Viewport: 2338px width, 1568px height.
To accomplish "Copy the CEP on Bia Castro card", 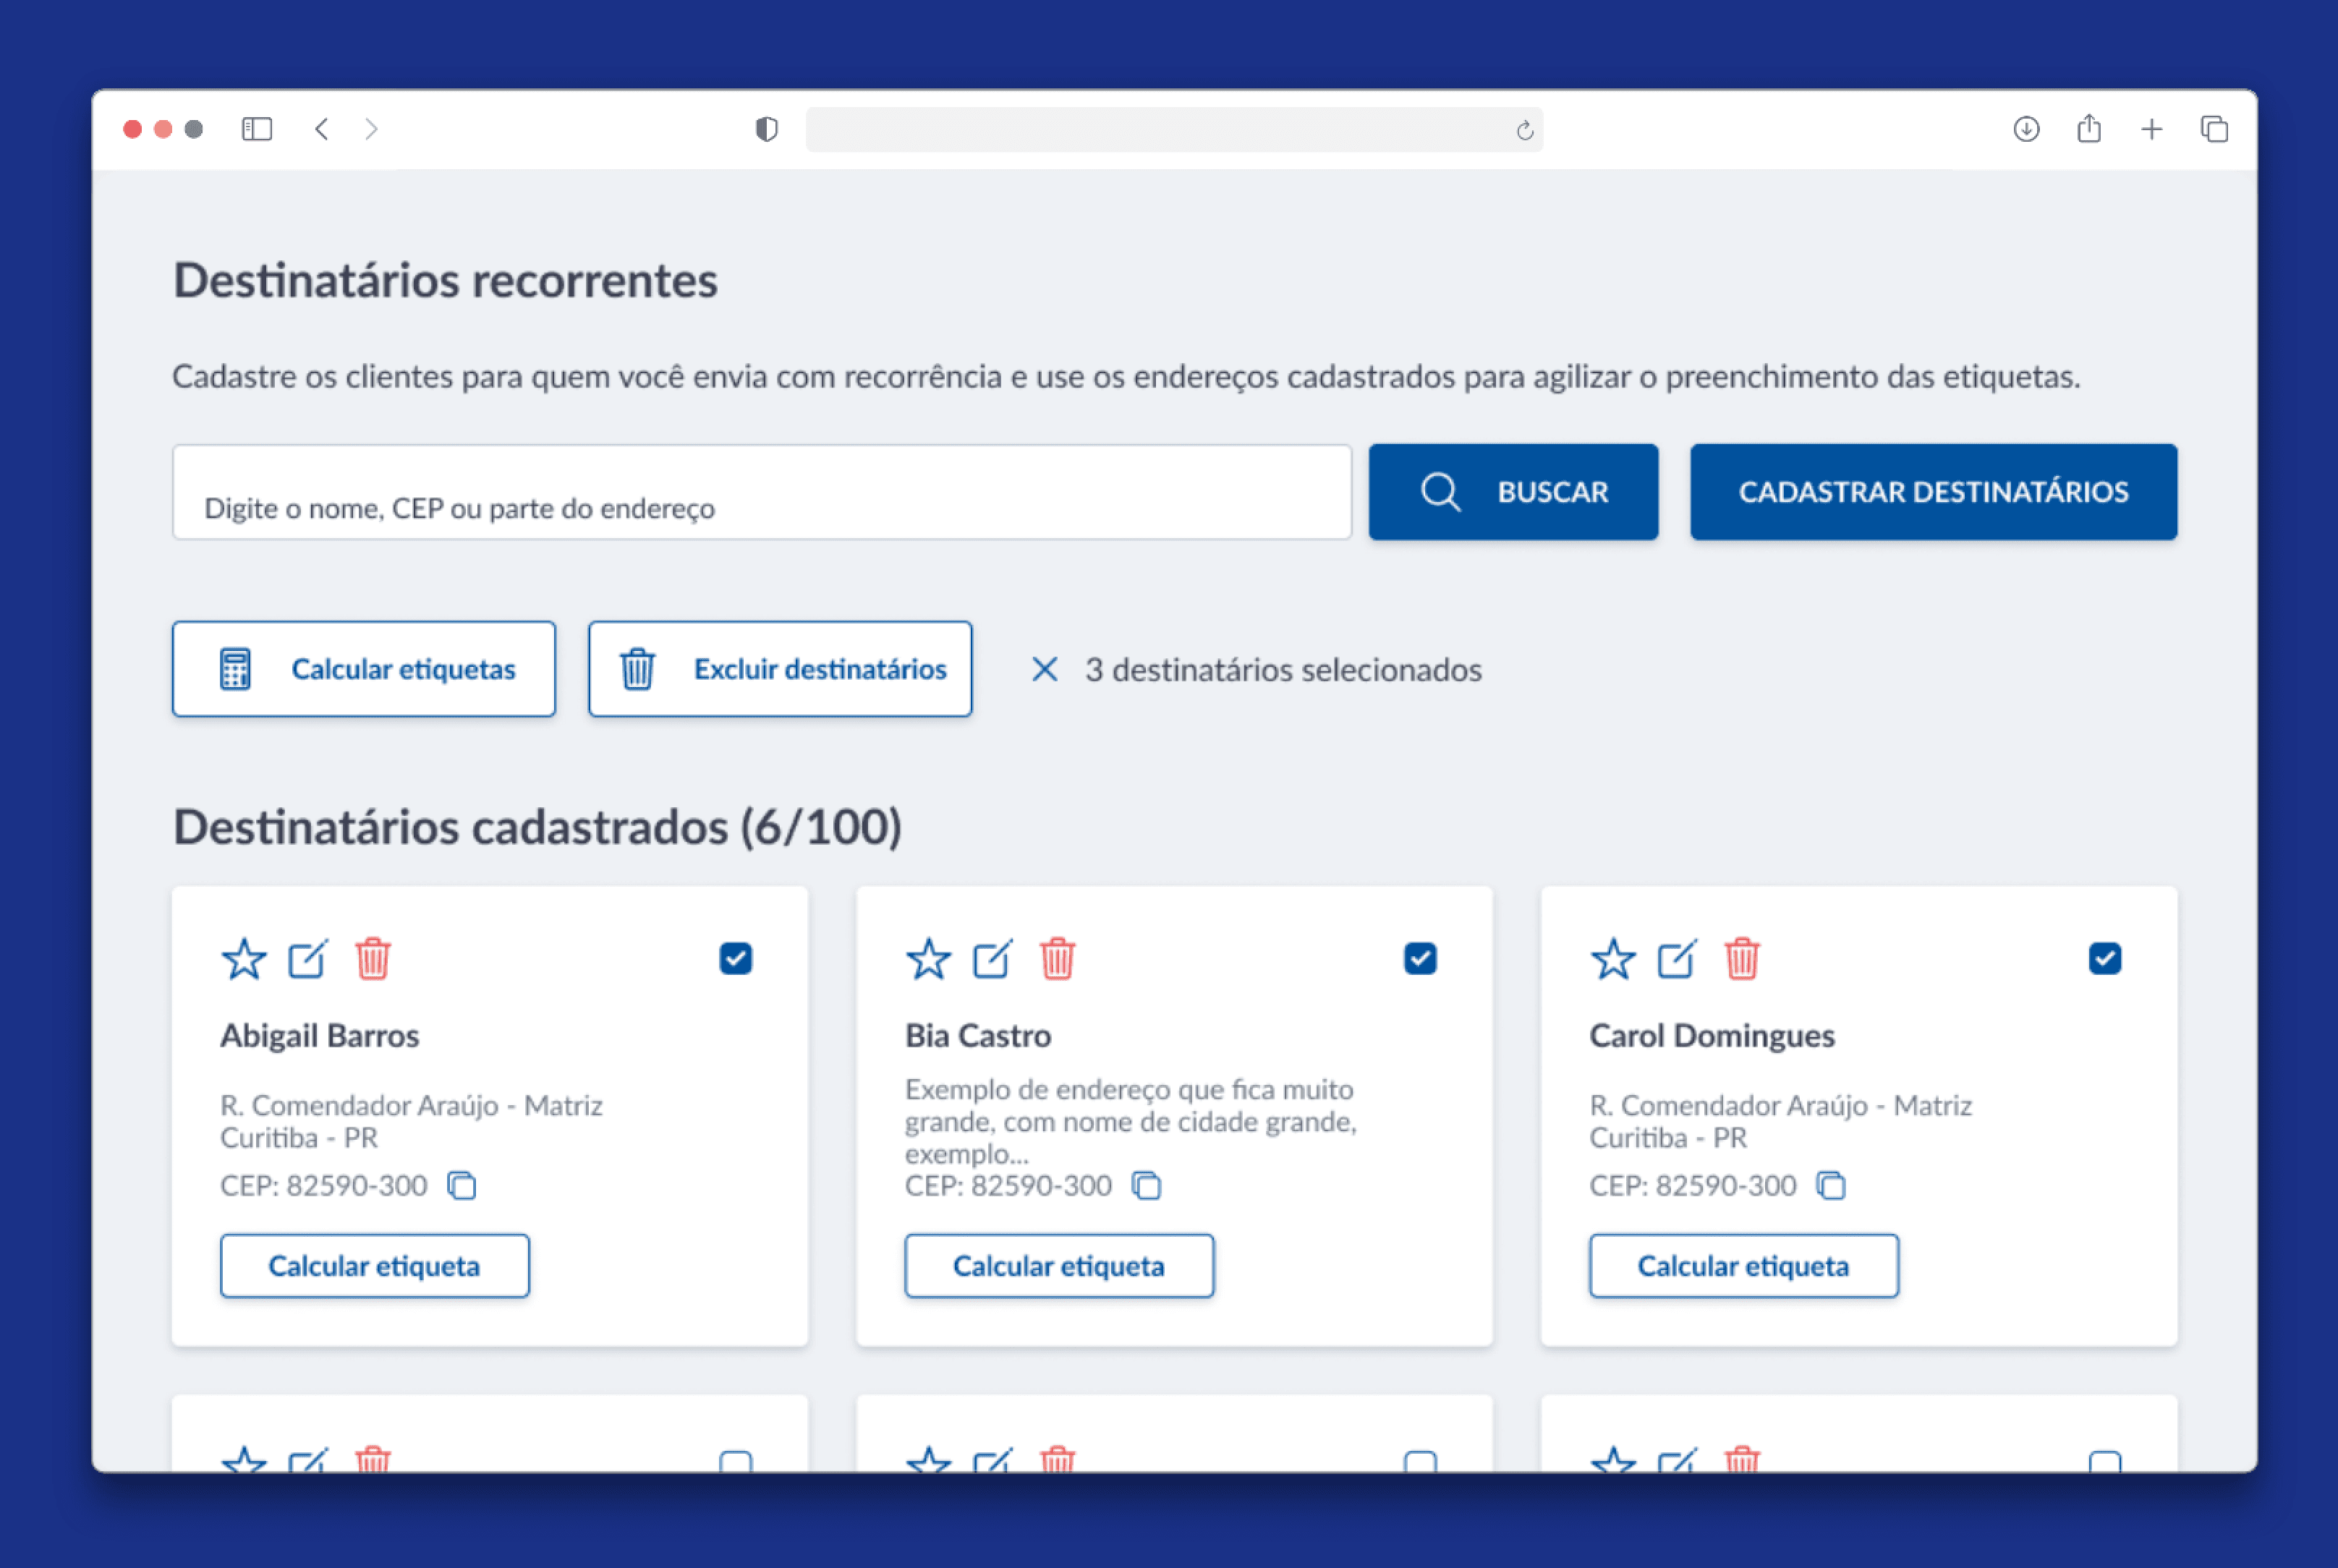I will 1146,1186.
